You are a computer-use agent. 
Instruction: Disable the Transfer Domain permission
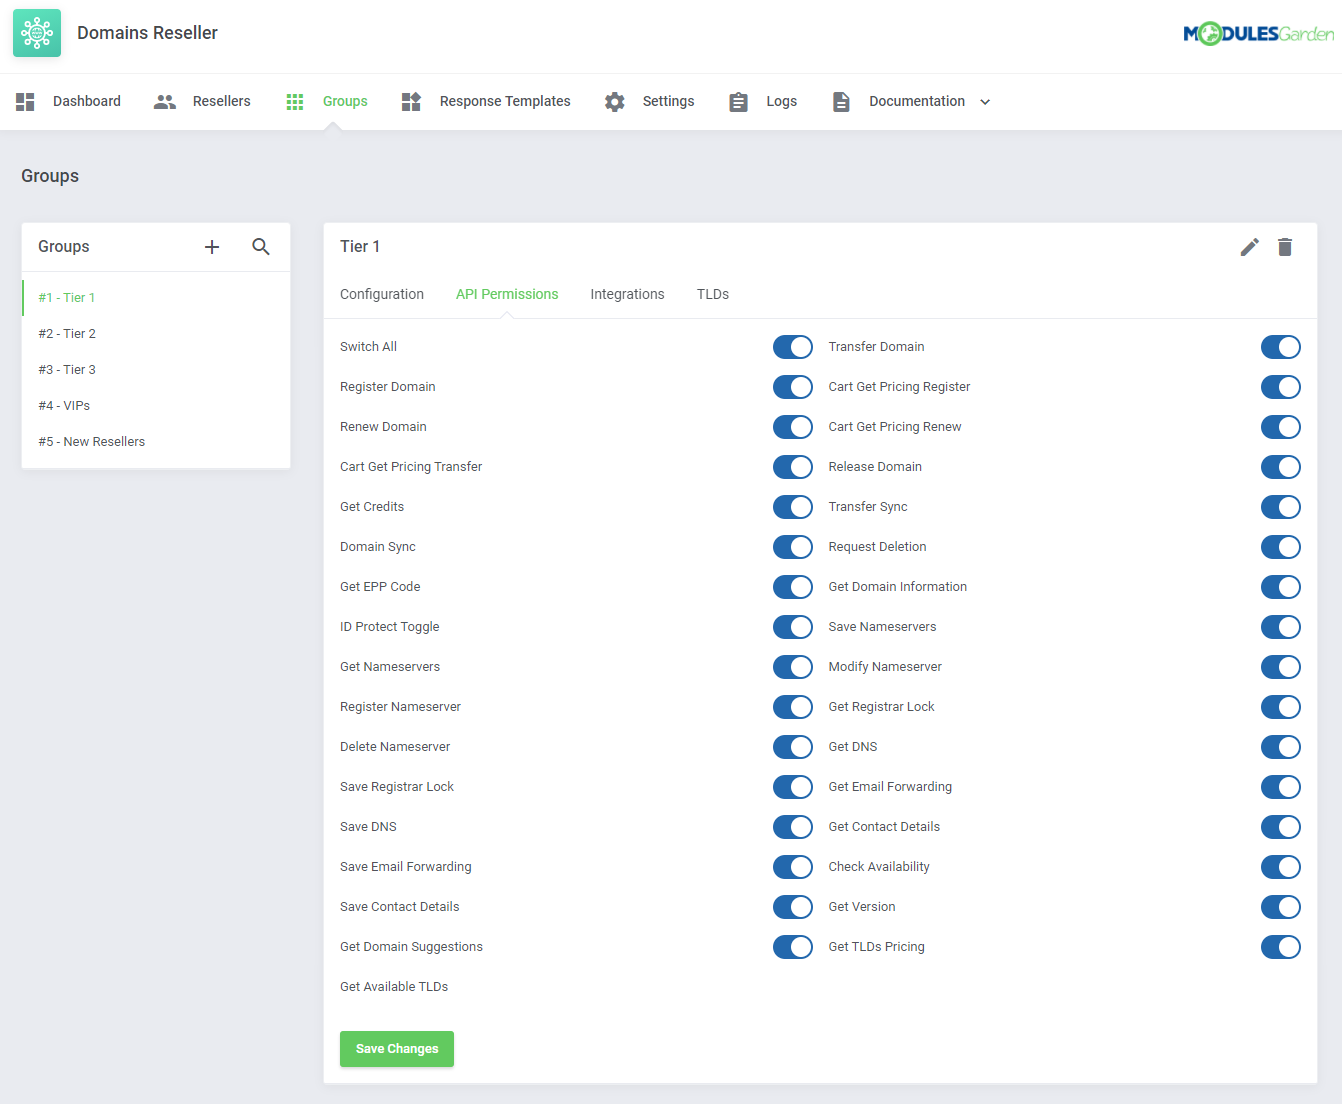point(1281,347)
